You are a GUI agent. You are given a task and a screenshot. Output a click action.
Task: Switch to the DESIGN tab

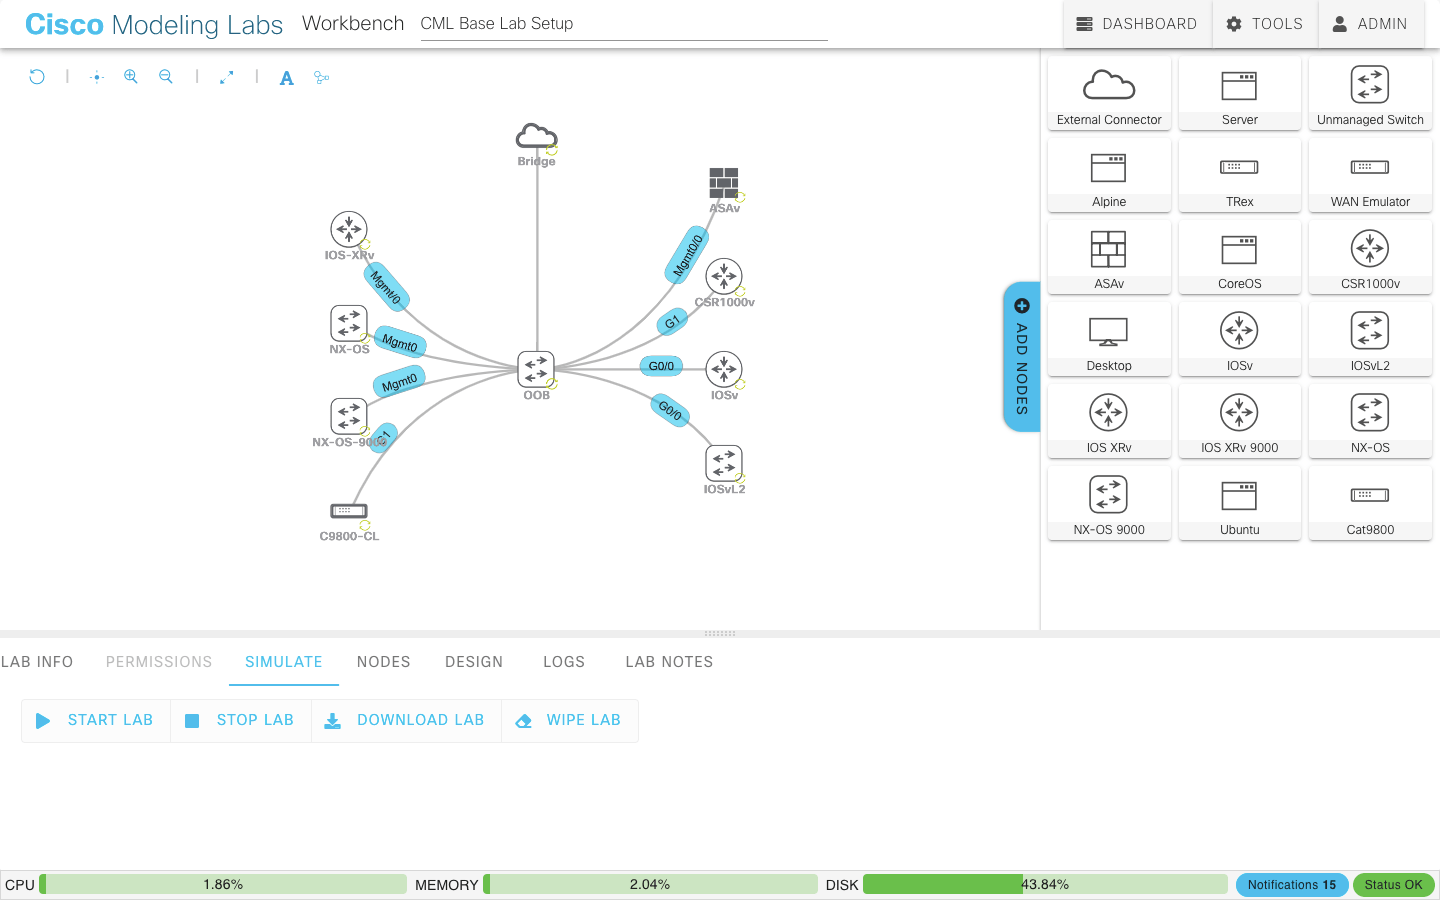pos(474,661)
